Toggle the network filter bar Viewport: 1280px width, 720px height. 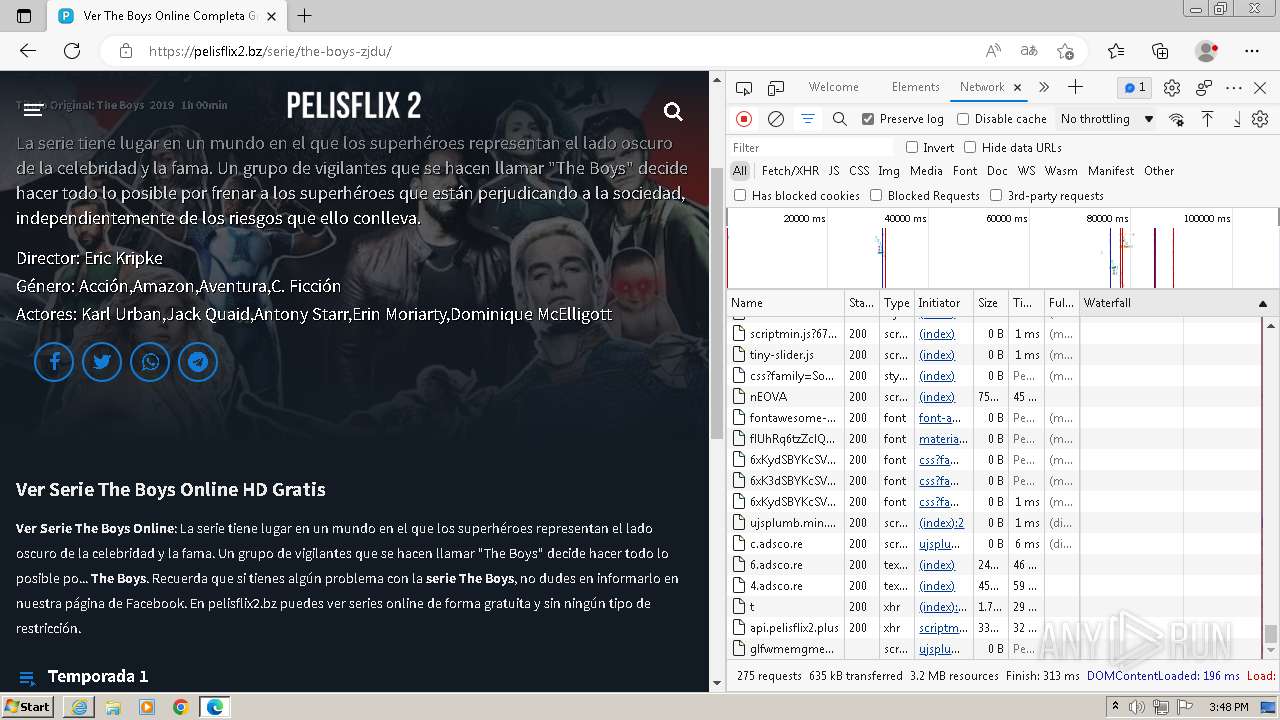(x=808, y=119)
